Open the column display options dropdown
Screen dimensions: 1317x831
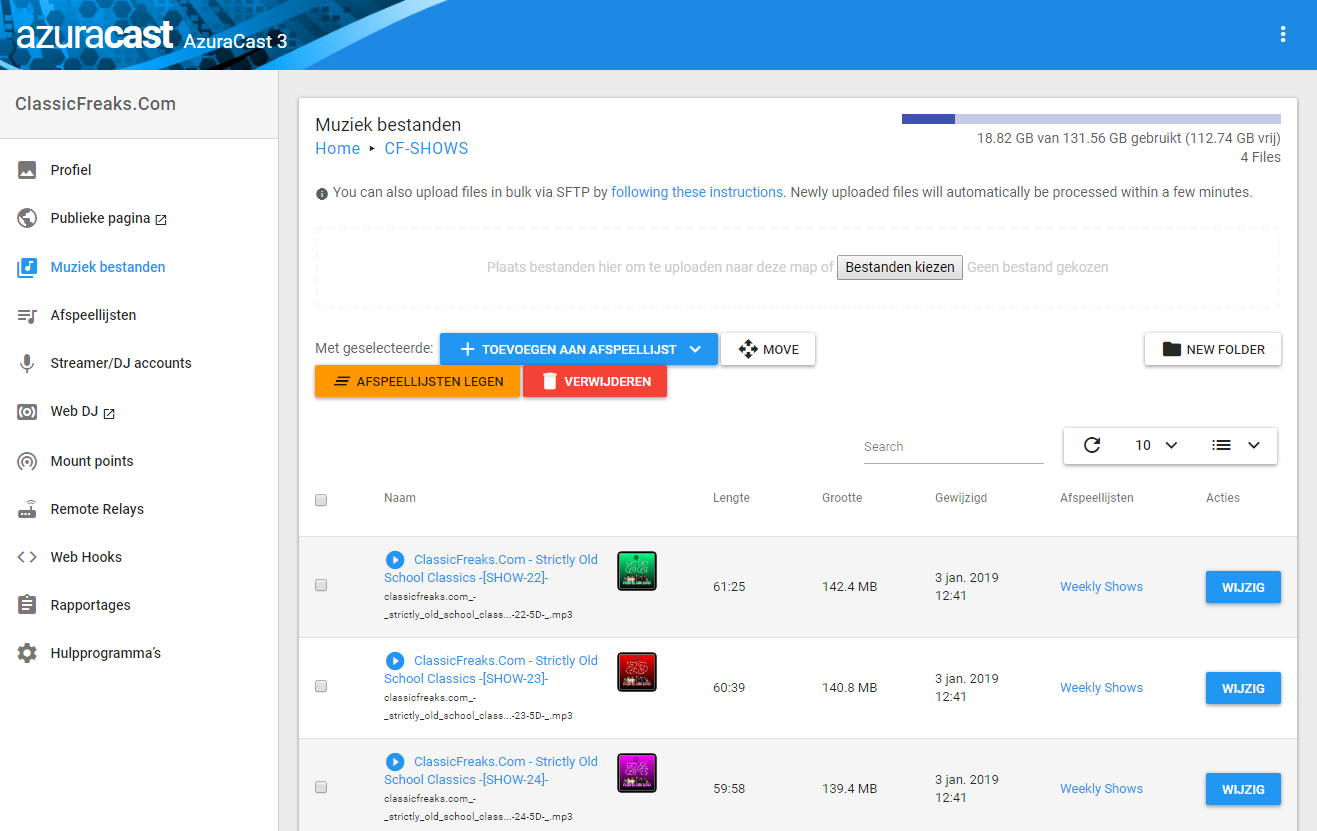1236,445
